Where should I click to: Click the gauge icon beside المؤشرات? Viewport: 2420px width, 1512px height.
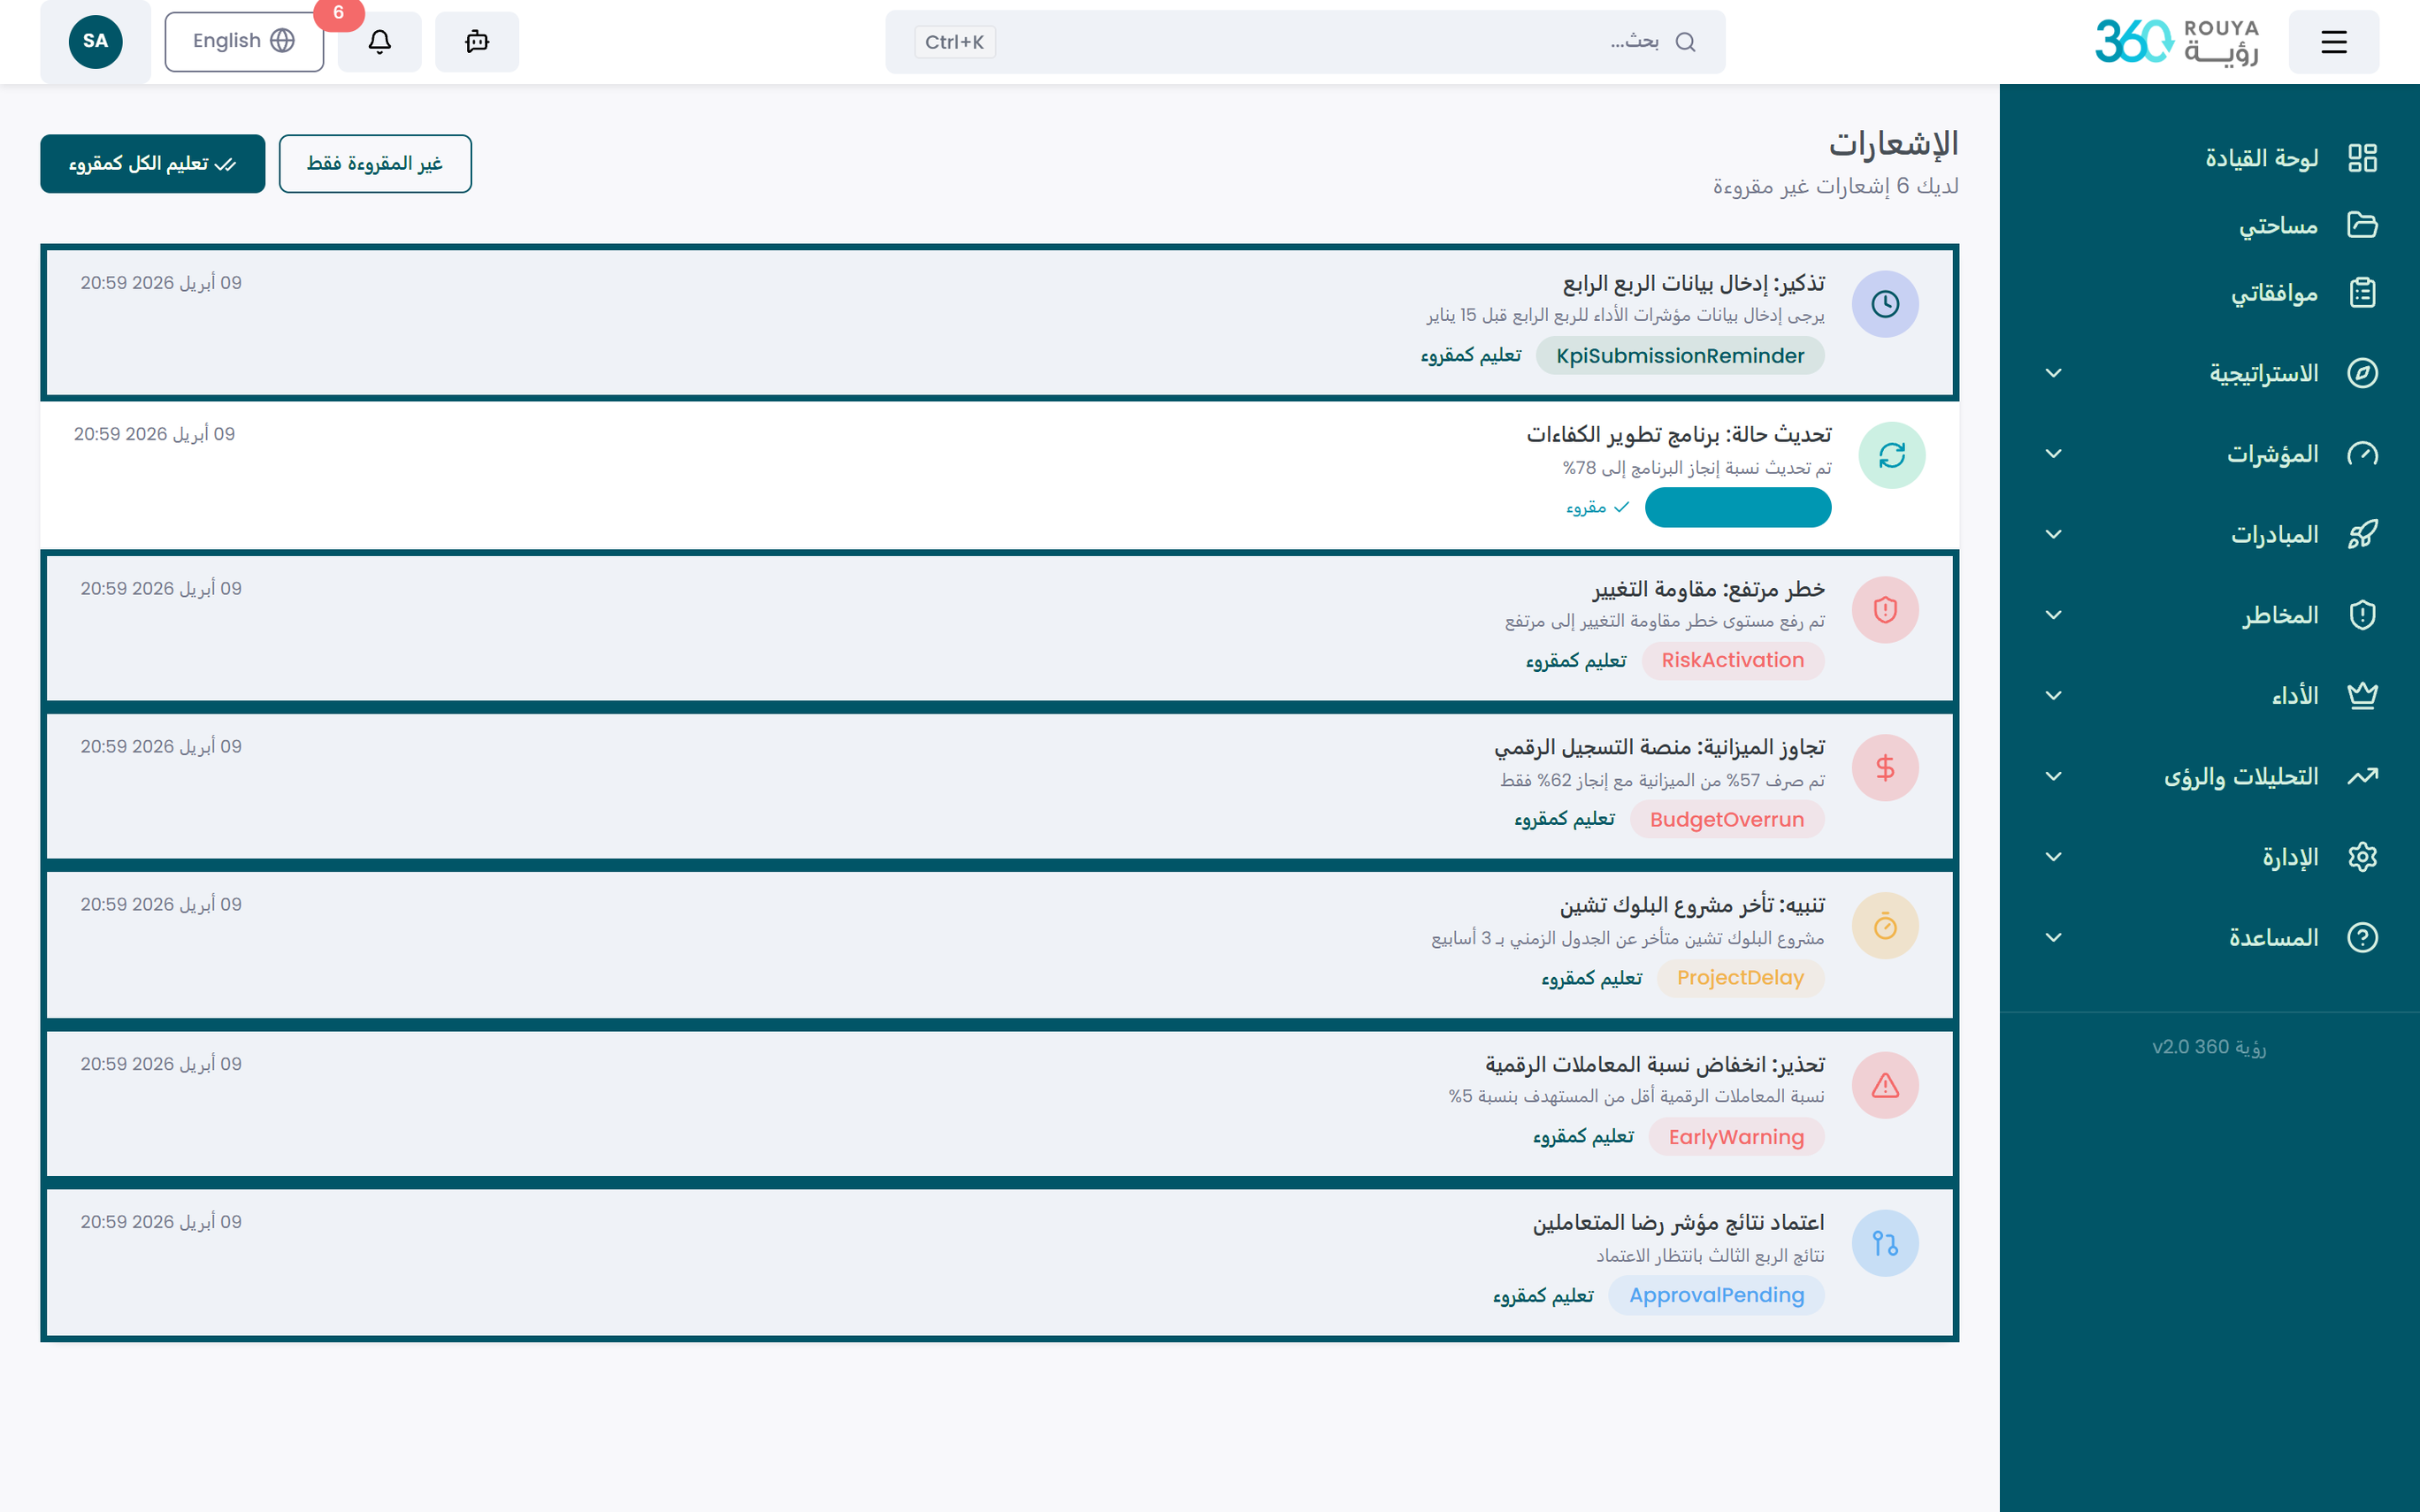2364,453
